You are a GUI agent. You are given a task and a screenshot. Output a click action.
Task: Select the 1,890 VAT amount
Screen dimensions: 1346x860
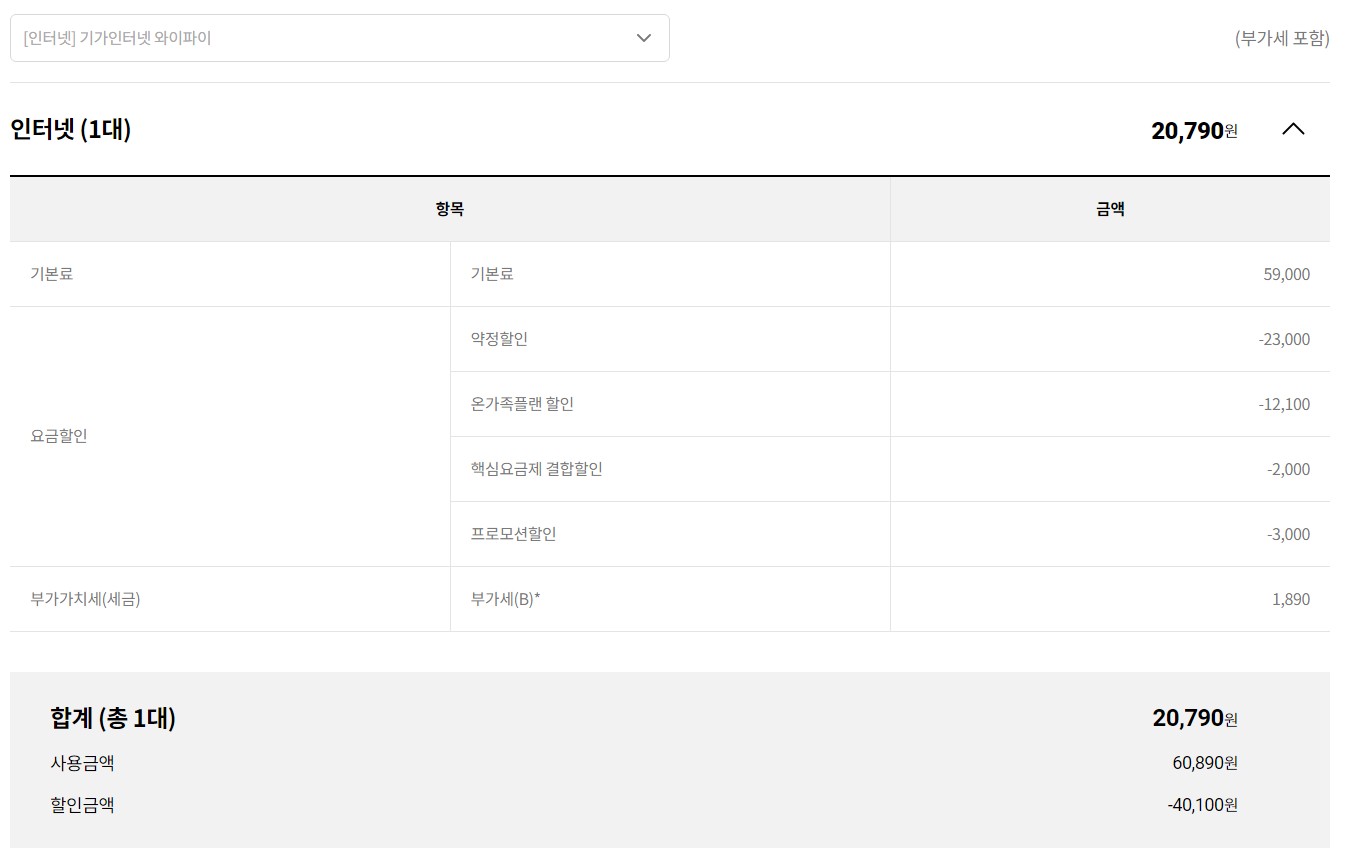click(1290, 599)
